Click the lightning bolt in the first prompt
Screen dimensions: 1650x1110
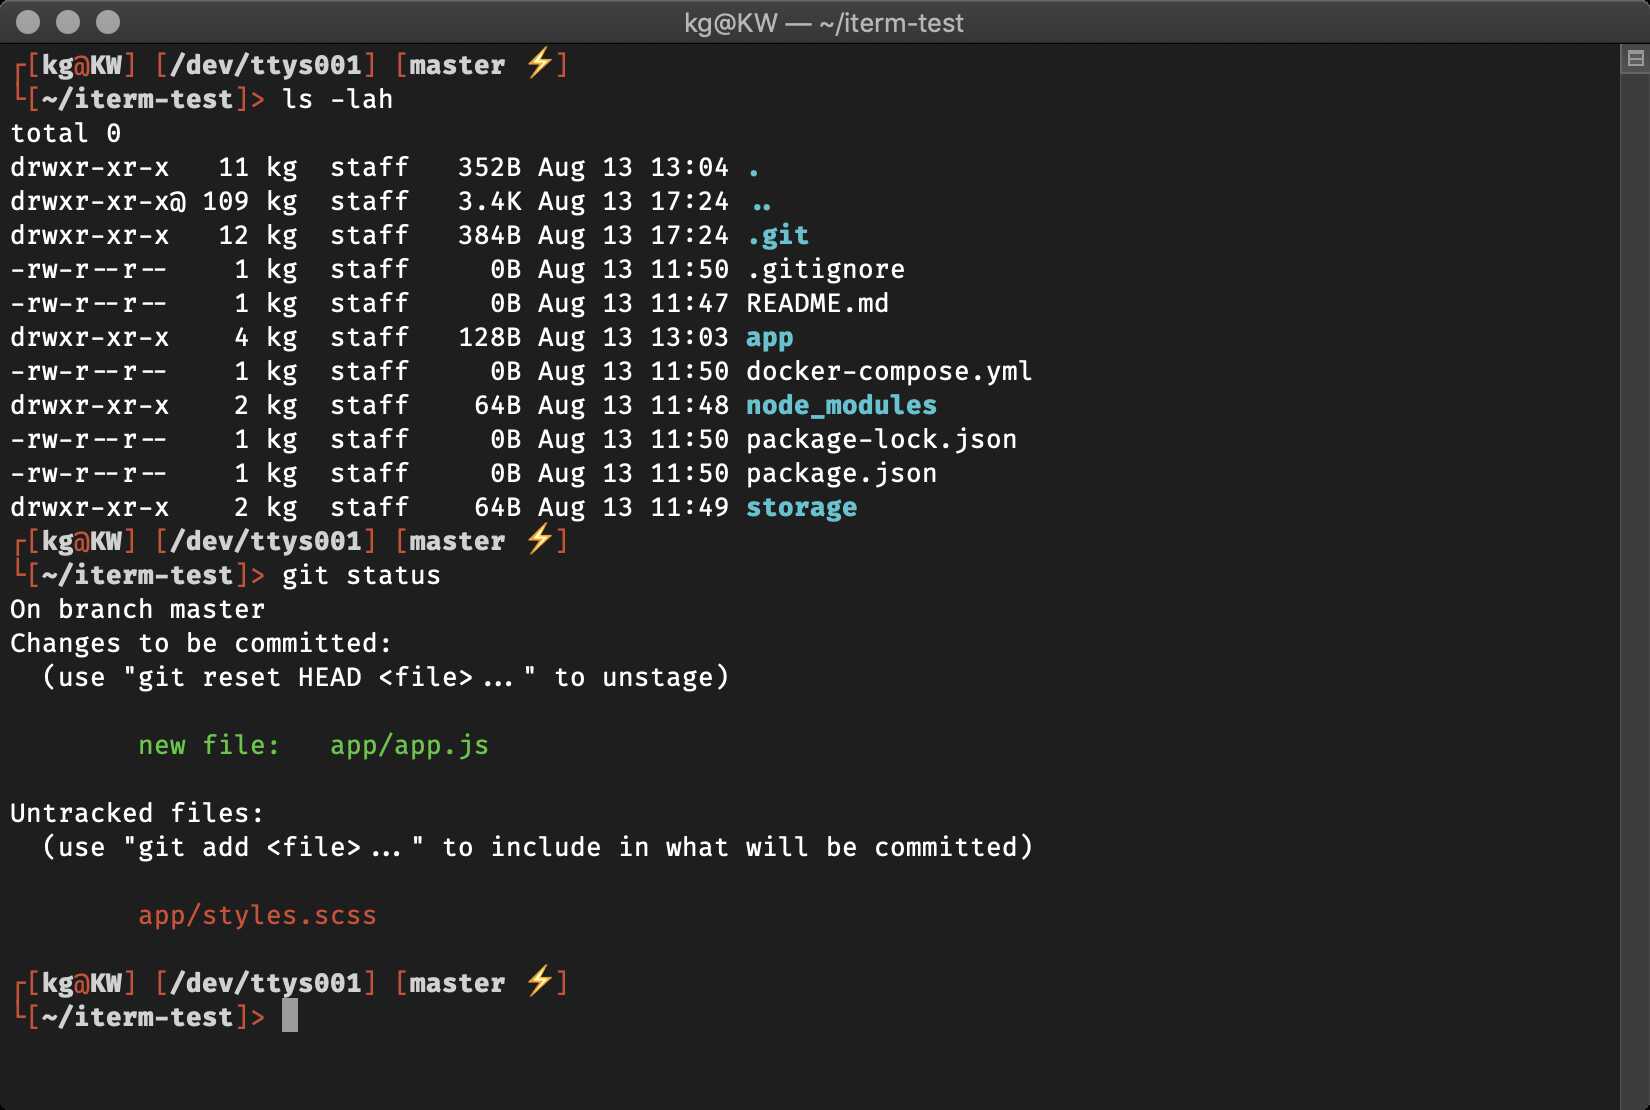pos(539,63)
